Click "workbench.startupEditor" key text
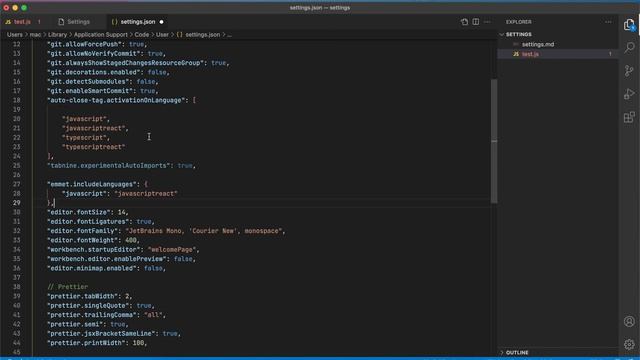 (94, 249)
